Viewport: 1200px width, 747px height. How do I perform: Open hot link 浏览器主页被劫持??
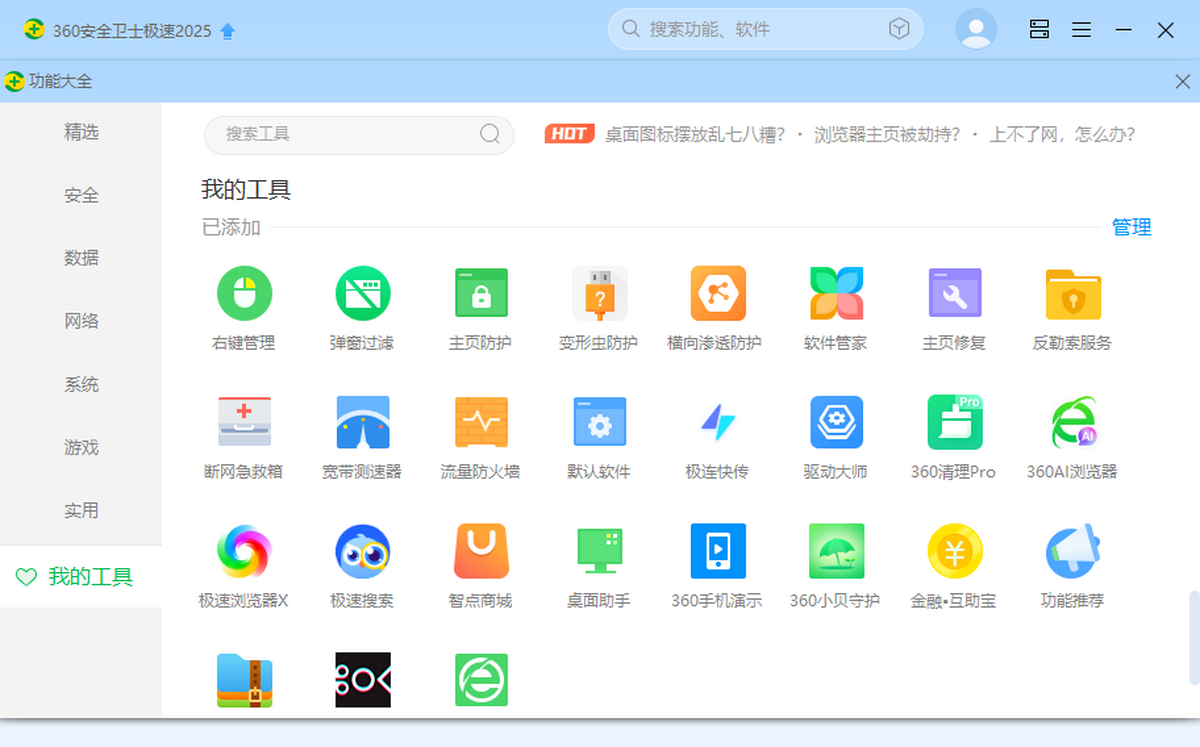(888, 134)
